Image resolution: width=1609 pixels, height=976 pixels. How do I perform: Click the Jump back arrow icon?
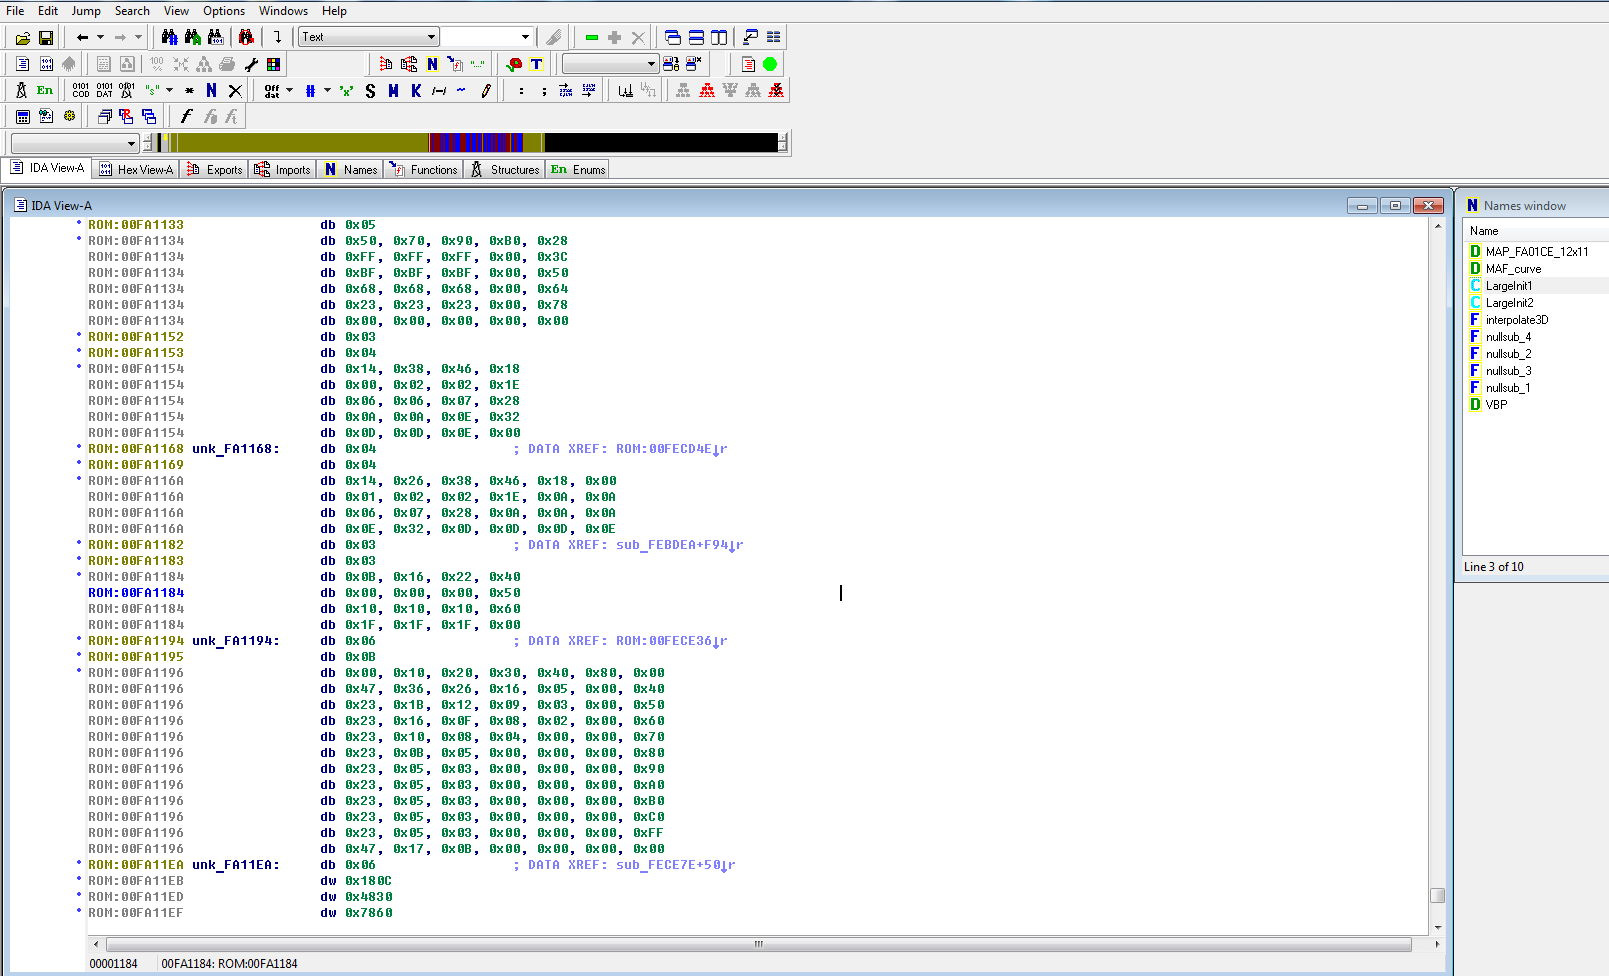click(82, 38)
